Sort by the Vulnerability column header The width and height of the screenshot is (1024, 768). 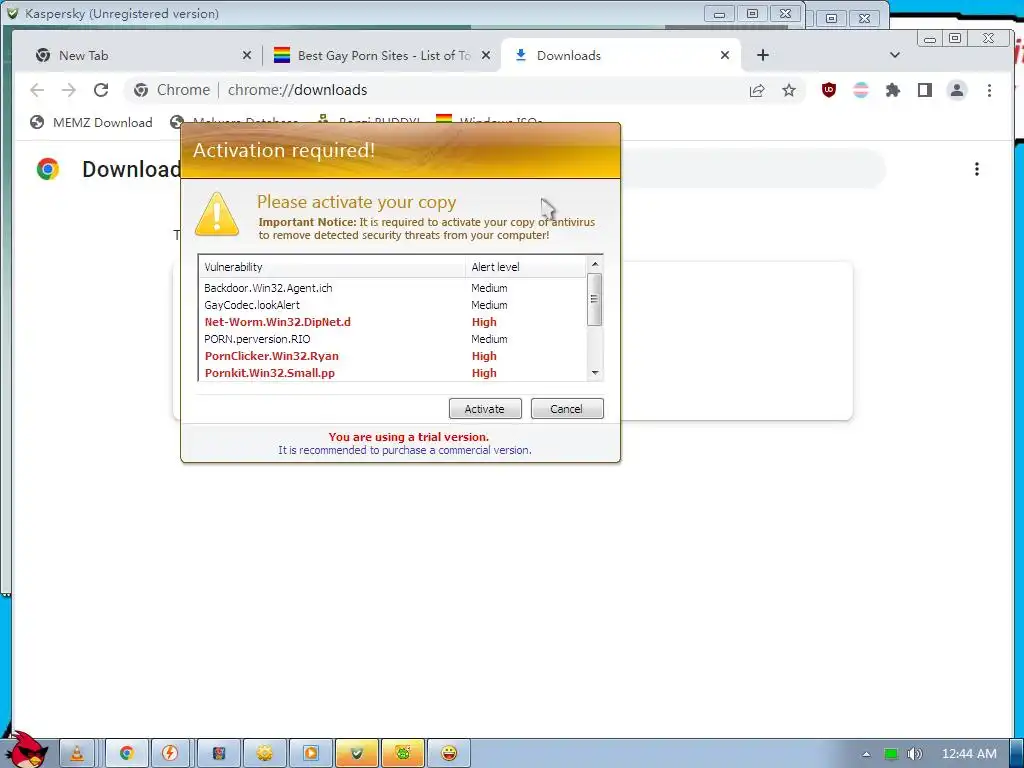click(x=332, y=266)
